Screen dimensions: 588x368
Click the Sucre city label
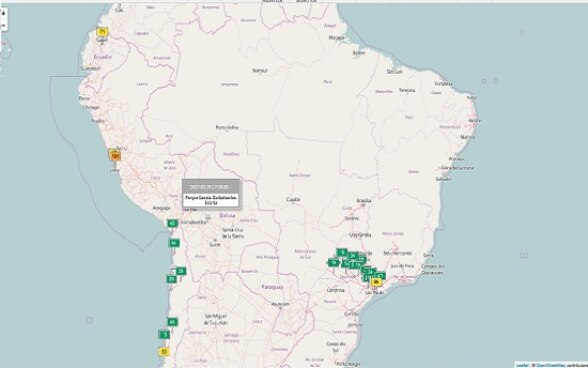(x=215, y=245)
